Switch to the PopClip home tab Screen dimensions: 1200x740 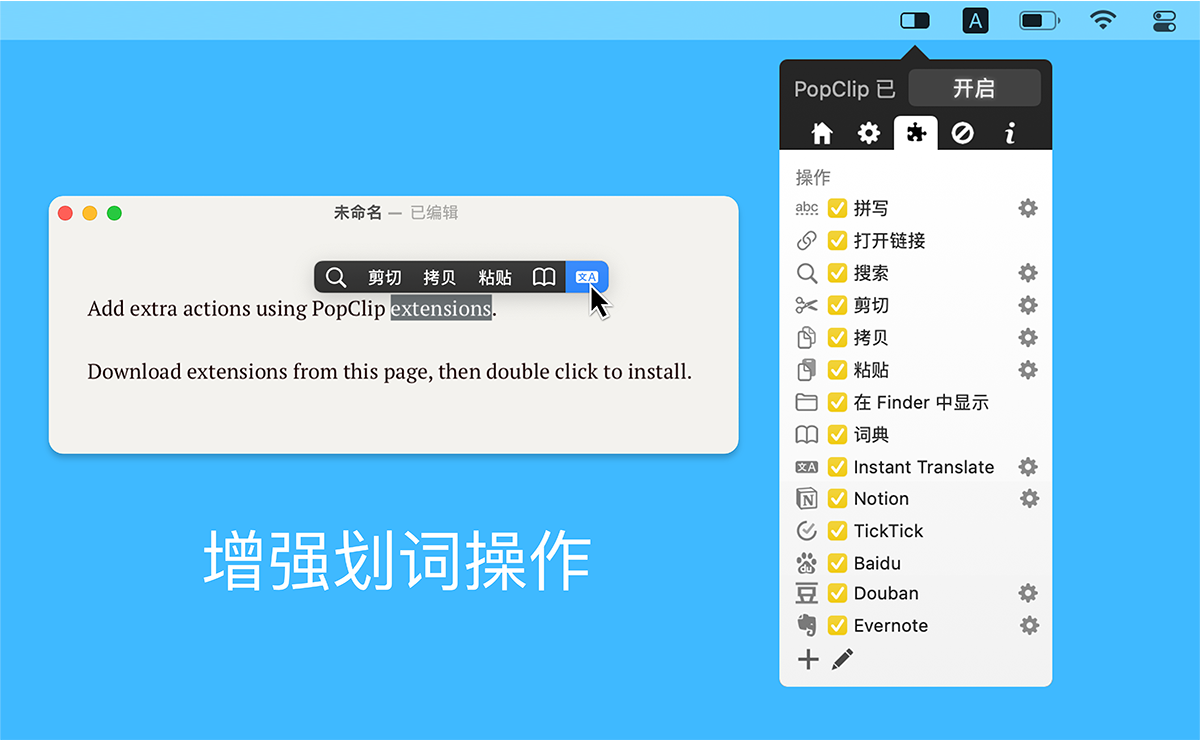coord(821,132)
